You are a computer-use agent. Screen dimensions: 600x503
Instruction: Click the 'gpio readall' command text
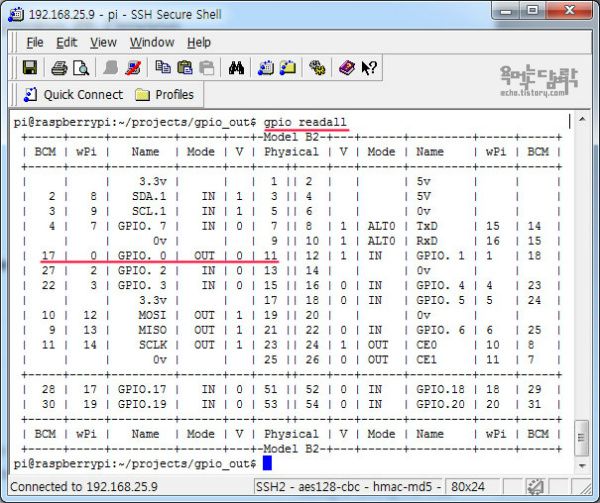pyautogui.click(x=305, y=122)
